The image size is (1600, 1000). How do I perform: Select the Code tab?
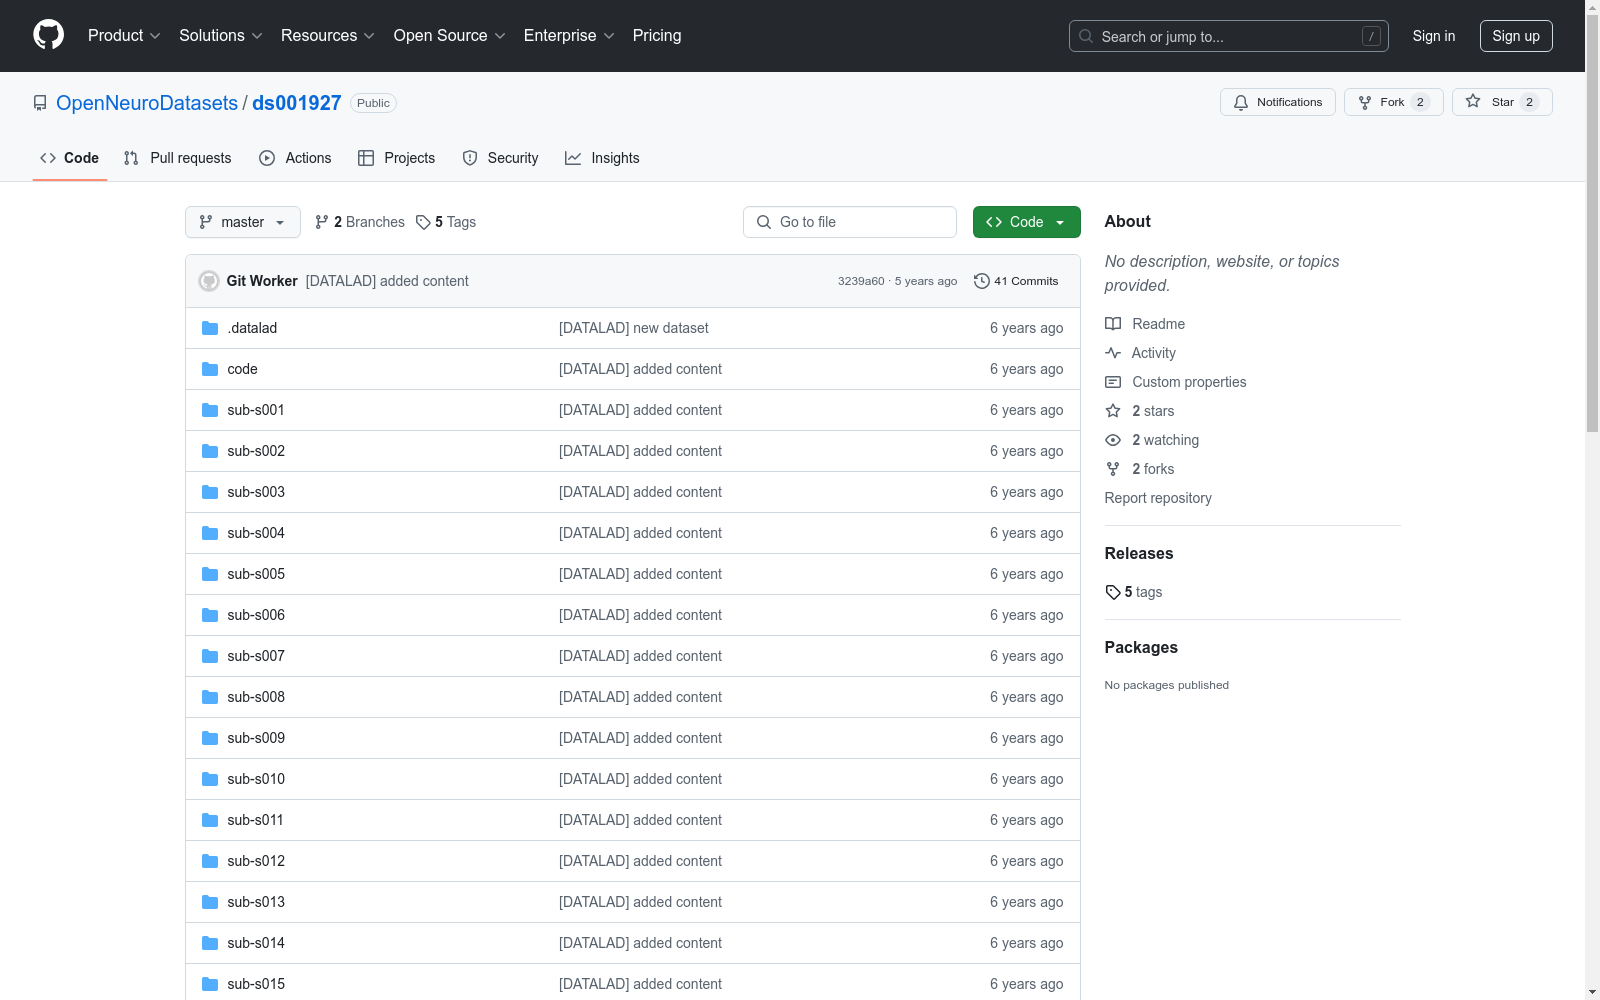click(x=70, y=158)
